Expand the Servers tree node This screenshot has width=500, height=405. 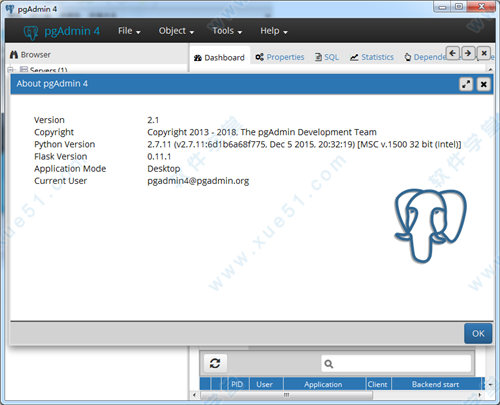pos(11,70)
